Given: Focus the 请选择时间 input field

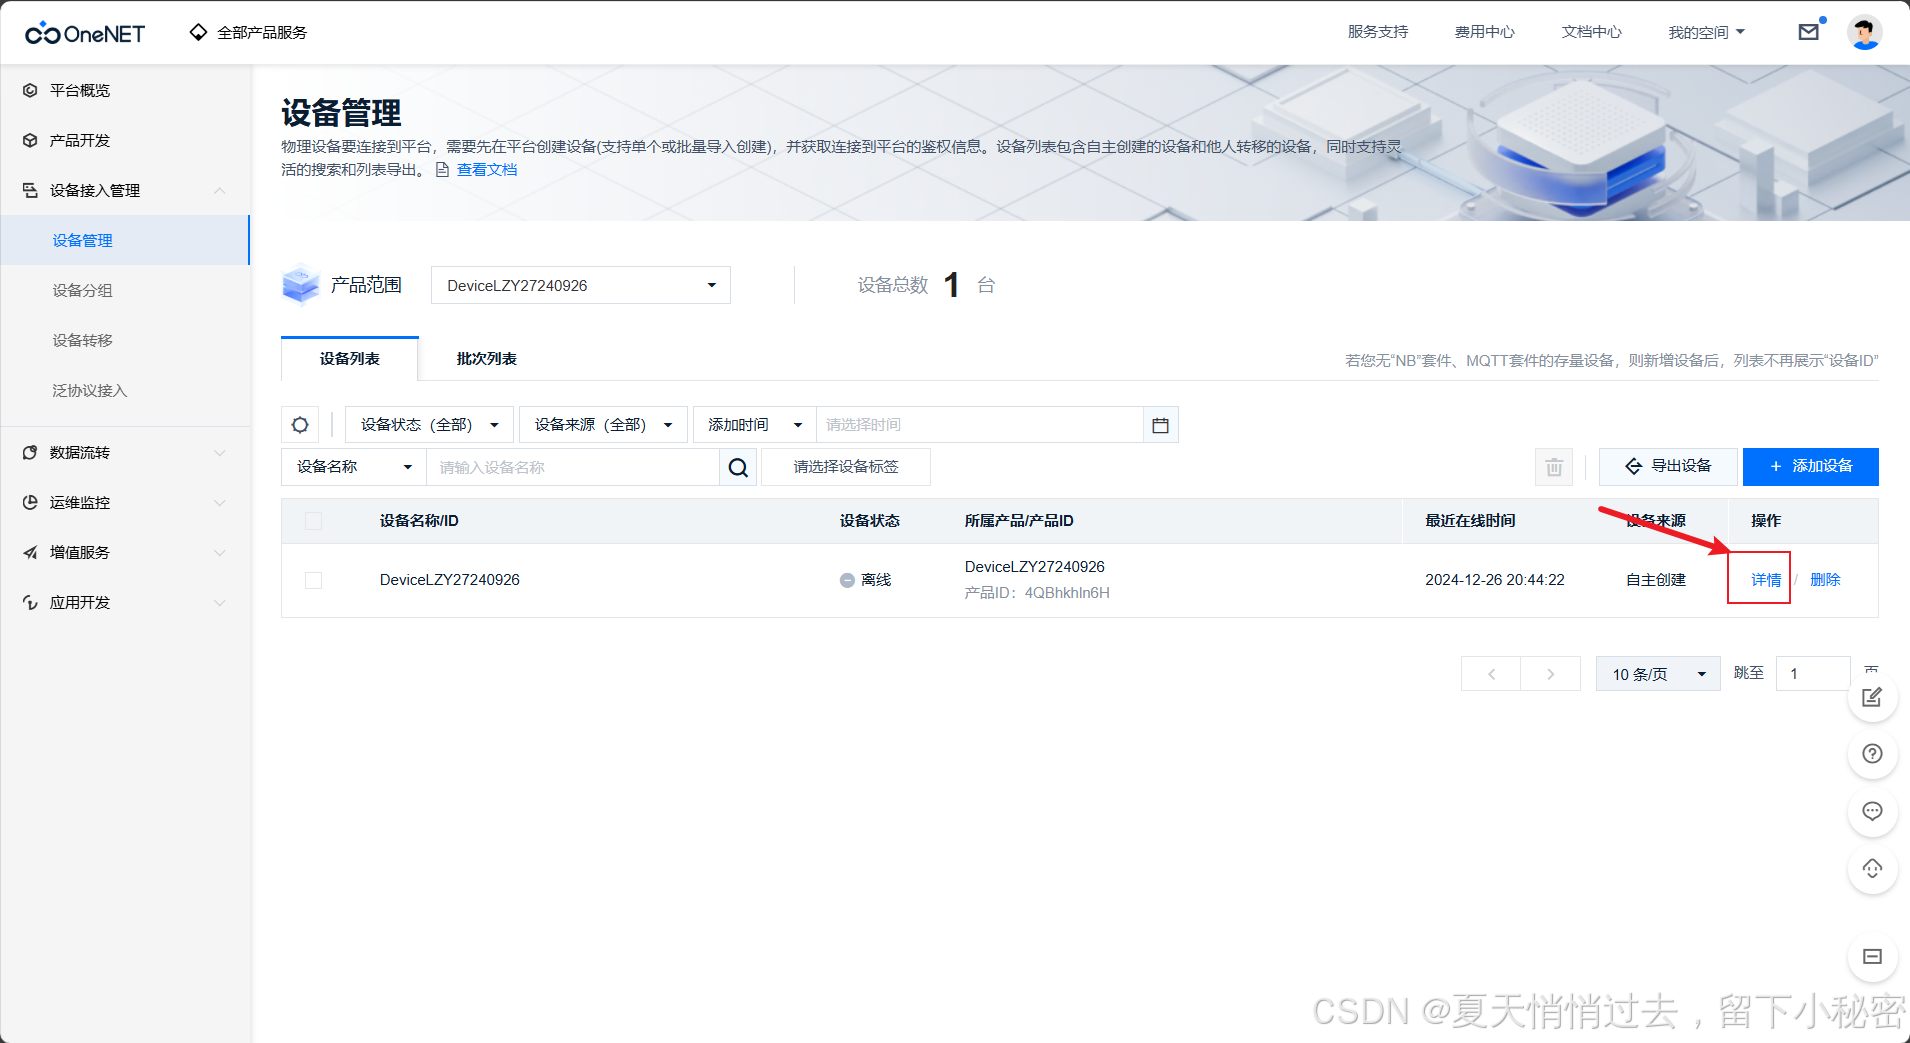Looking at the screenshot, I should pyautogui.click(x=980, y=425).
